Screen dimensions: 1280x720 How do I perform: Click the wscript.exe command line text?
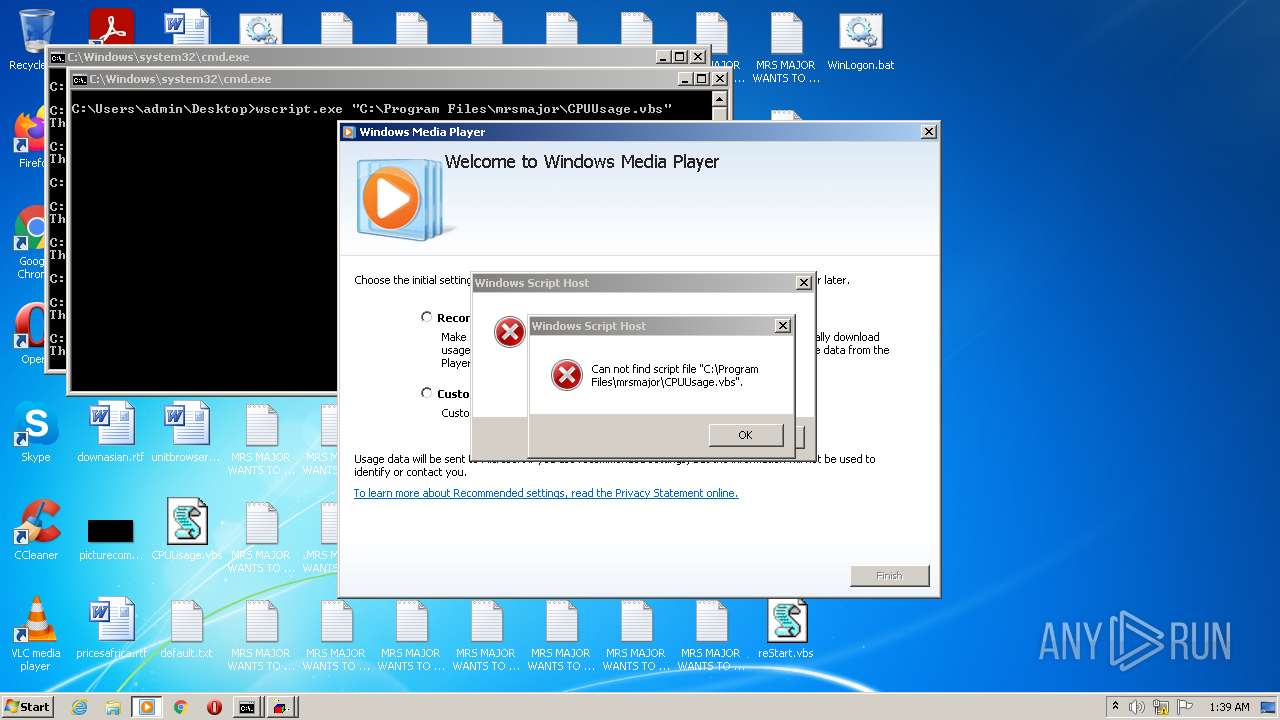[x=372, y=108]
